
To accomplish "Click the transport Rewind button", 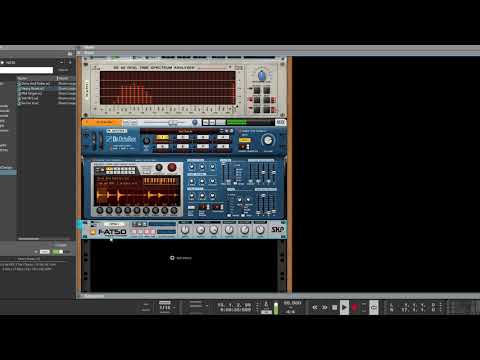I will [315, 307].
